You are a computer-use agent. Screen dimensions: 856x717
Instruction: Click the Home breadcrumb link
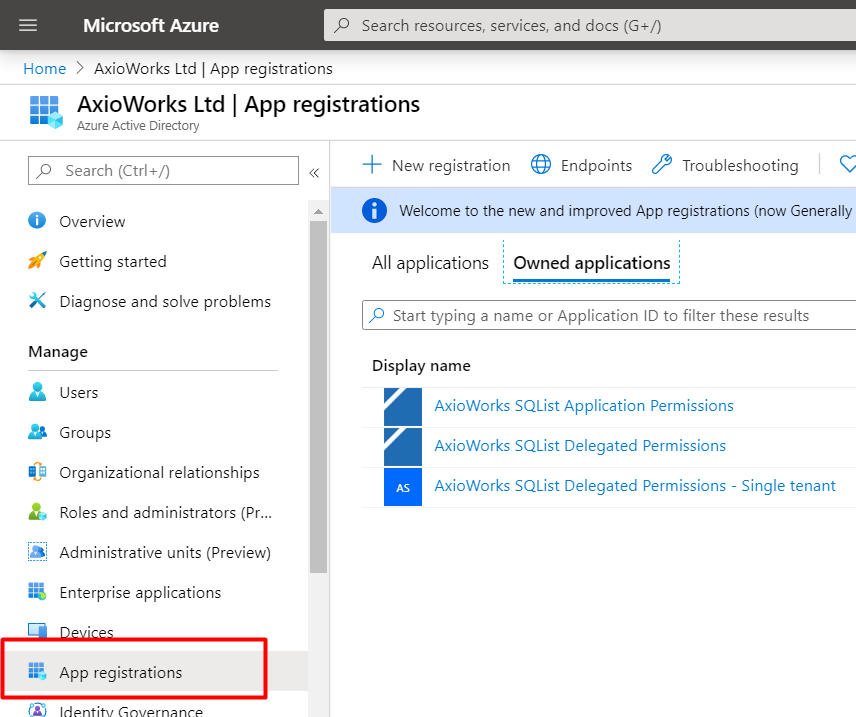[x=45, y=68]
